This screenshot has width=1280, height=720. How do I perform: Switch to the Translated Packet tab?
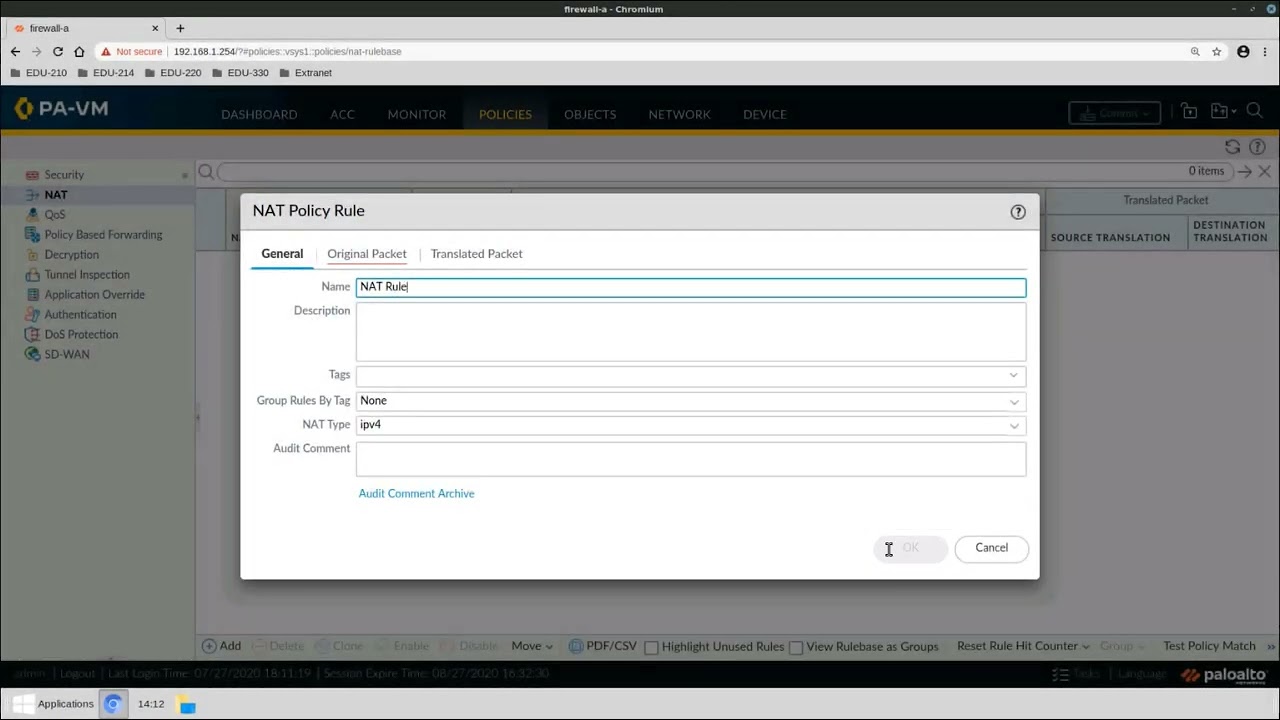[477, 254]
